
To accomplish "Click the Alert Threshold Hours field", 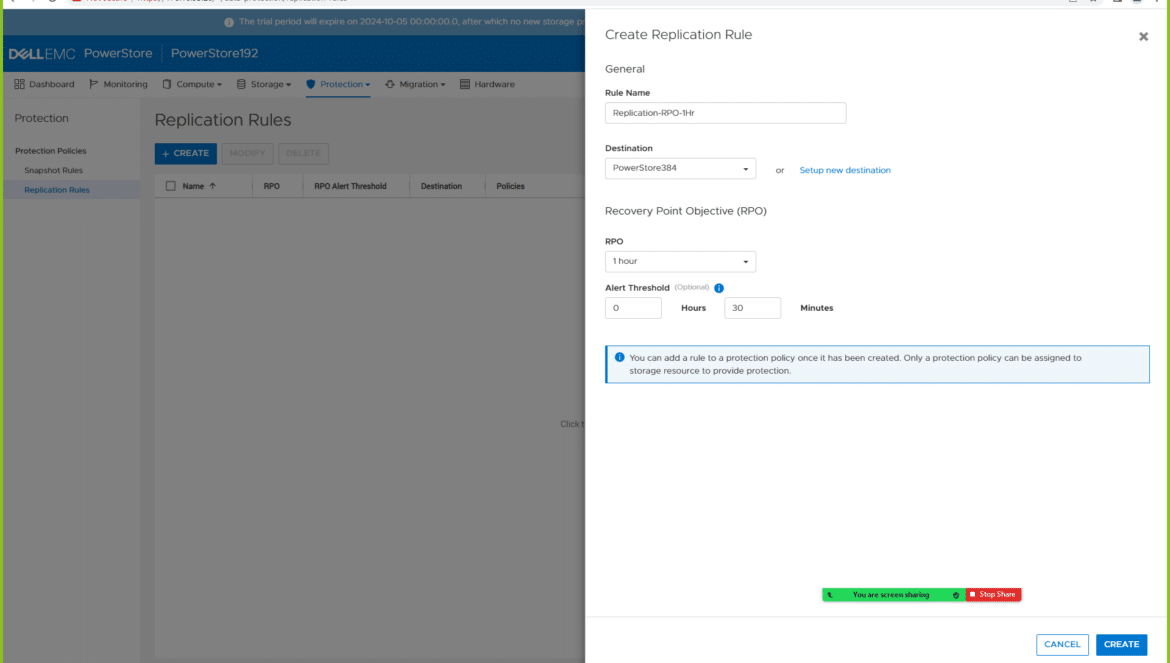I will 634,308.
